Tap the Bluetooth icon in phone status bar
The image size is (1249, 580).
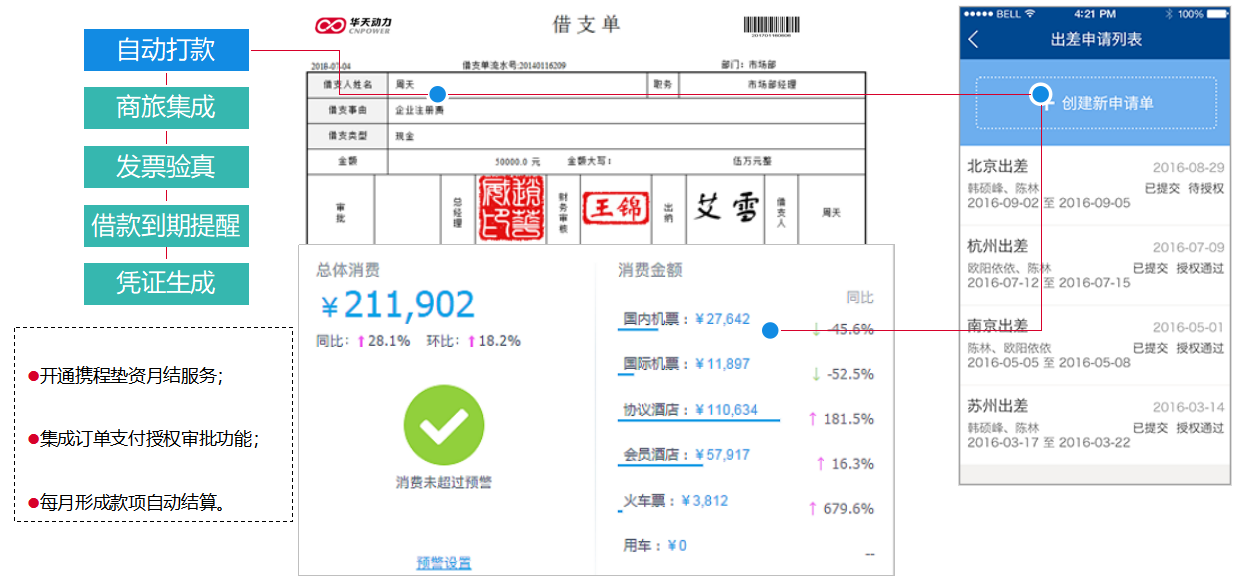[x=1166, y=14]
